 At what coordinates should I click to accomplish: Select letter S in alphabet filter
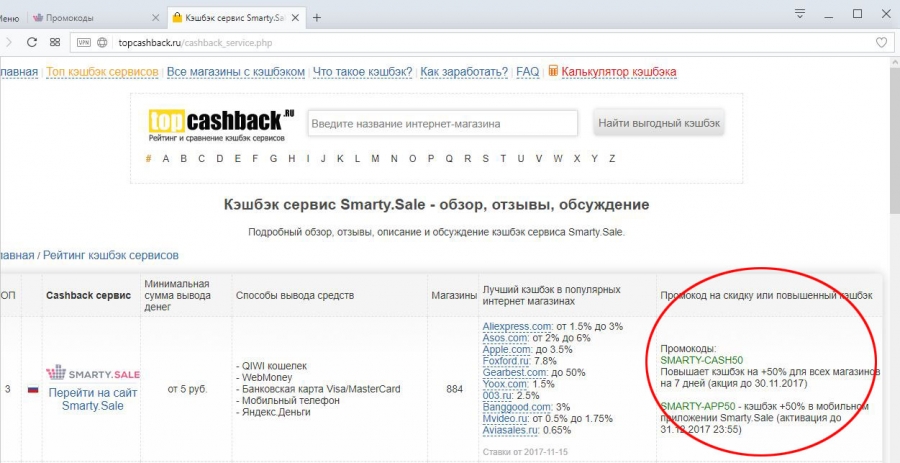[x=486, y=159]
